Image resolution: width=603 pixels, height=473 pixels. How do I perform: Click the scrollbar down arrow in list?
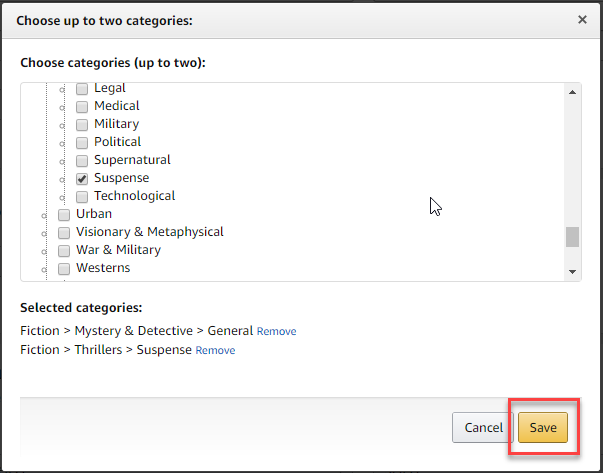pos(572,271)
